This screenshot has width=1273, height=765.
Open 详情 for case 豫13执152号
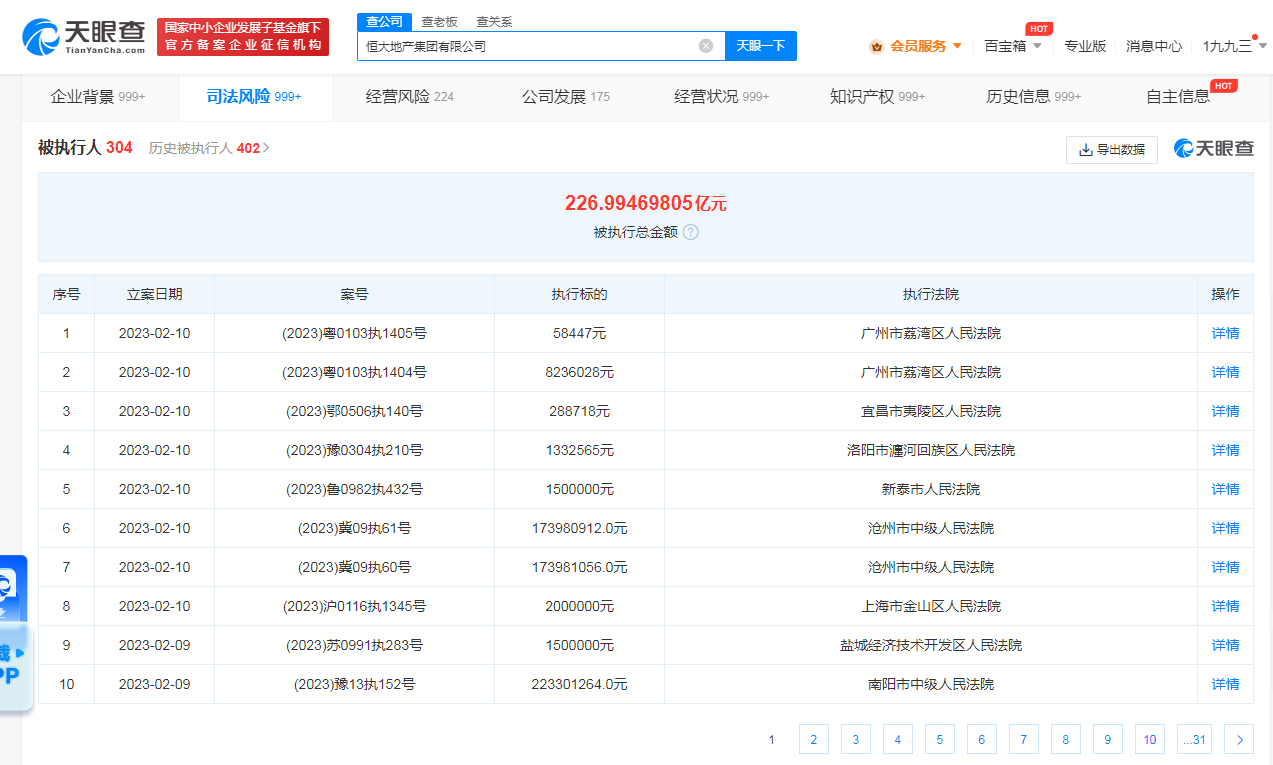pyautogui.click(x=1225, y=684)
